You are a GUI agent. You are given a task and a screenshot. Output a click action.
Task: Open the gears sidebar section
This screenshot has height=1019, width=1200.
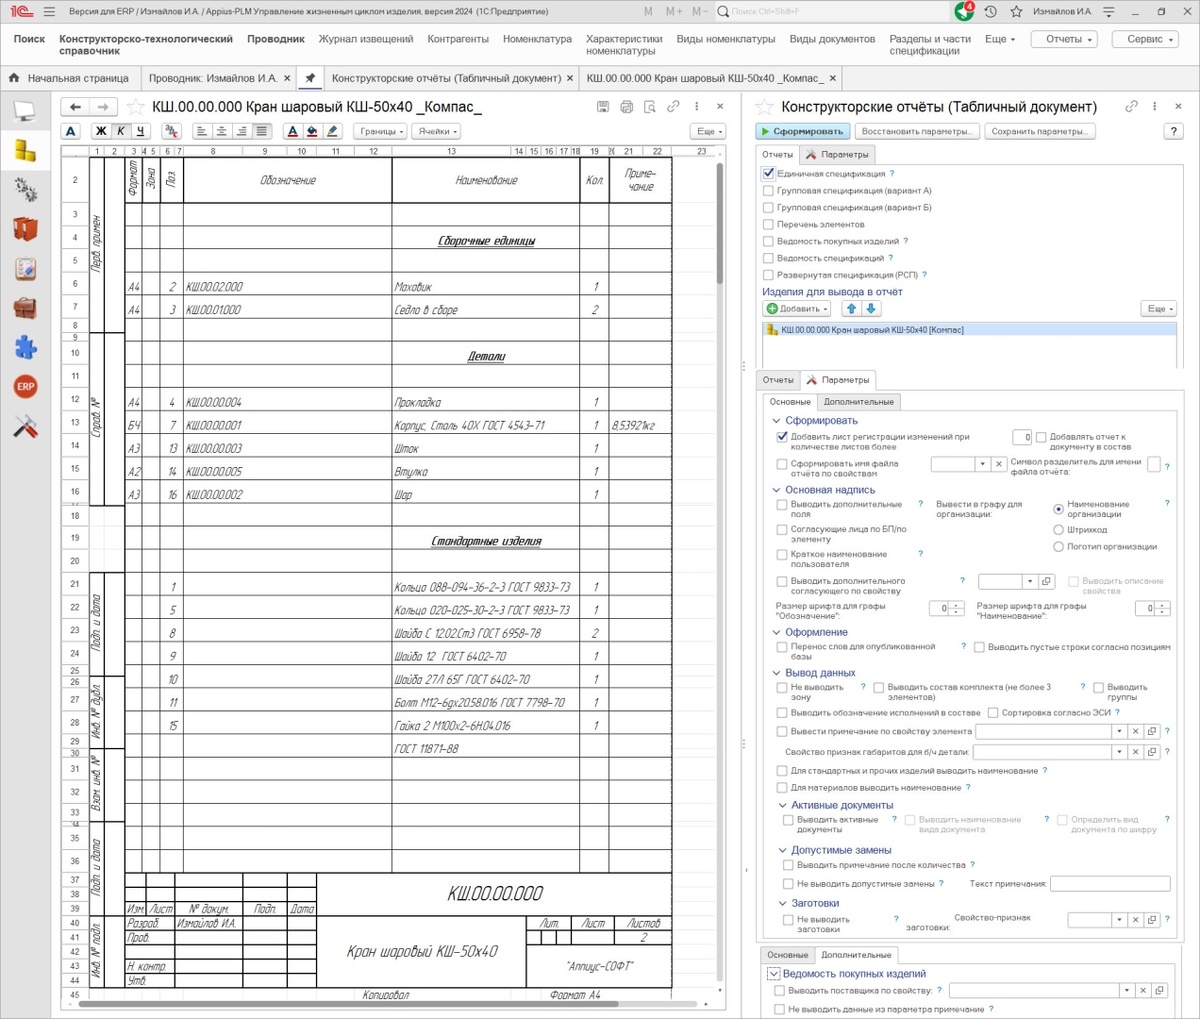[25, 189]
